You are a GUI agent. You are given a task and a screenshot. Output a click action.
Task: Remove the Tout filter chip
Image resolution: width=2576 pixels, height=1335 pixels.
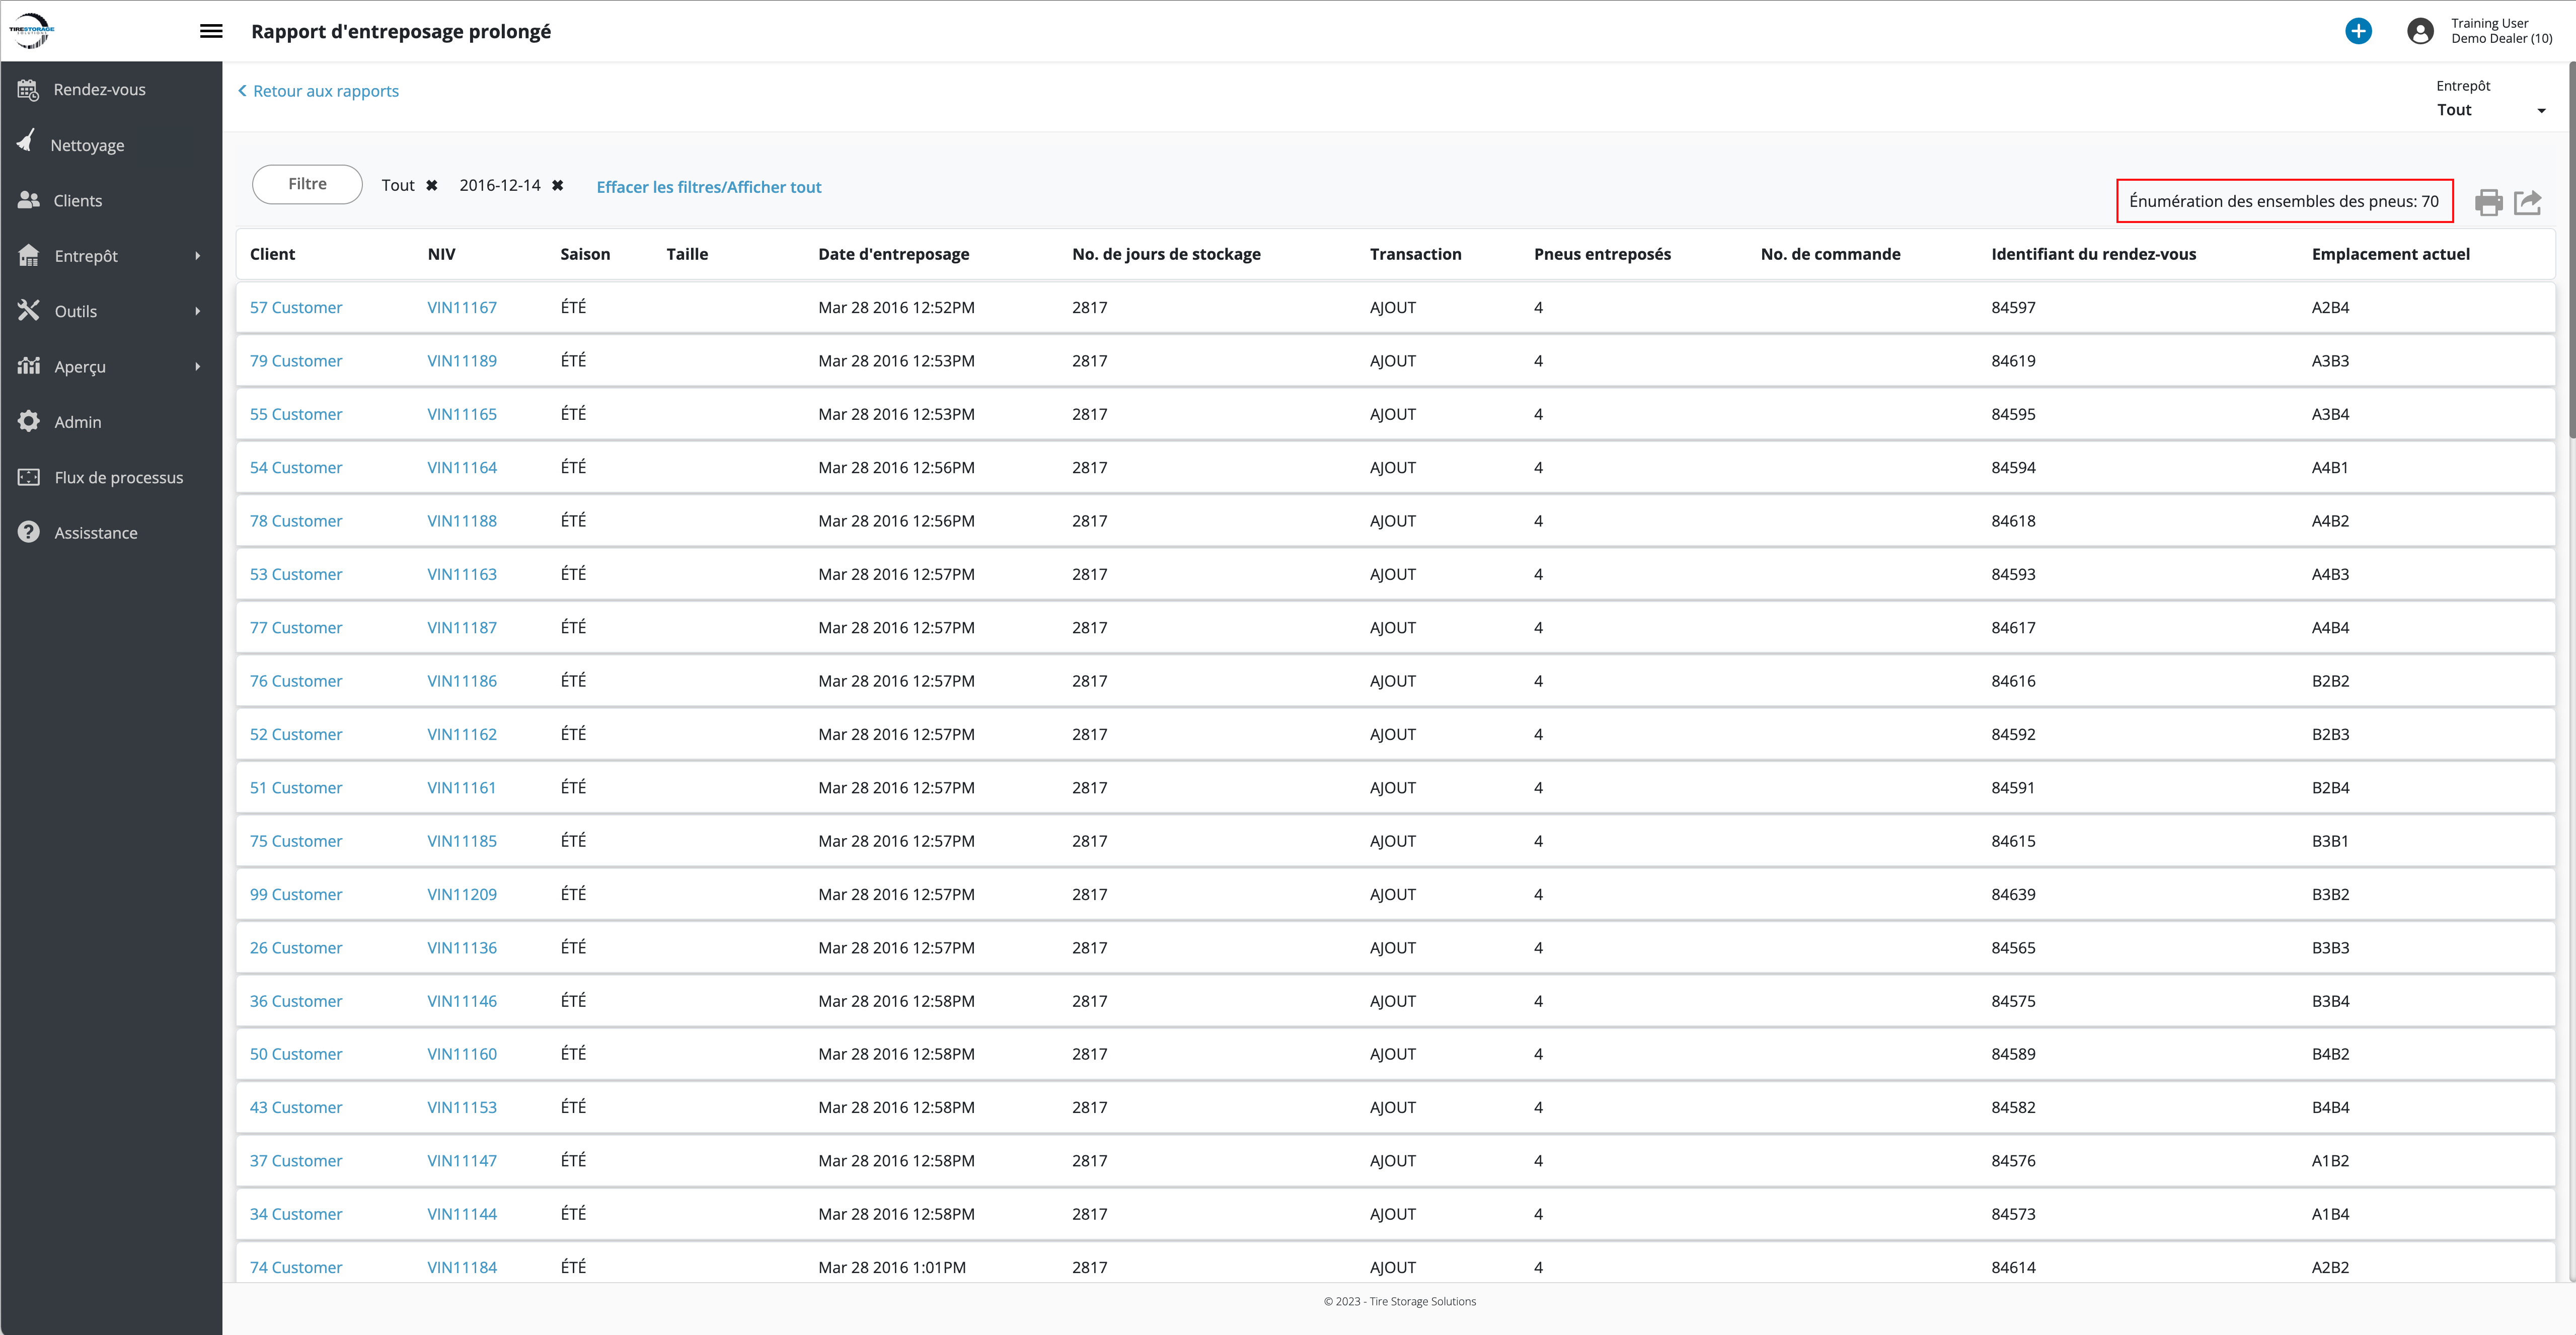[x=432, y=186]
